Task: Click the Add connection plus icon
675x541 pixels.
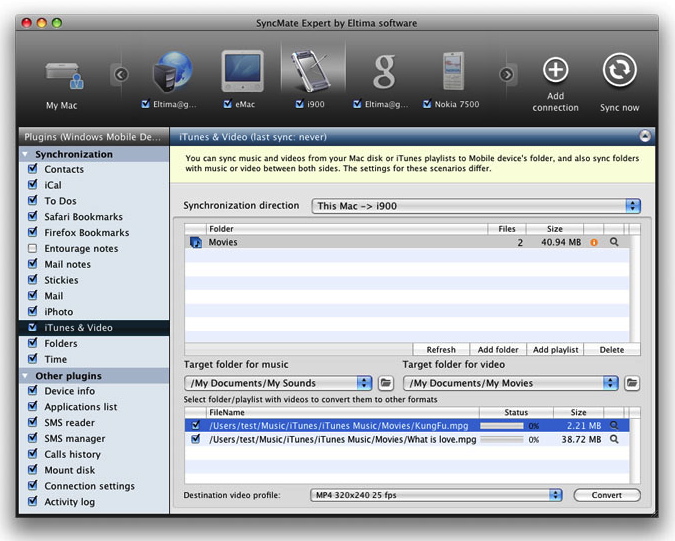Action: click(x=555, y=70)
